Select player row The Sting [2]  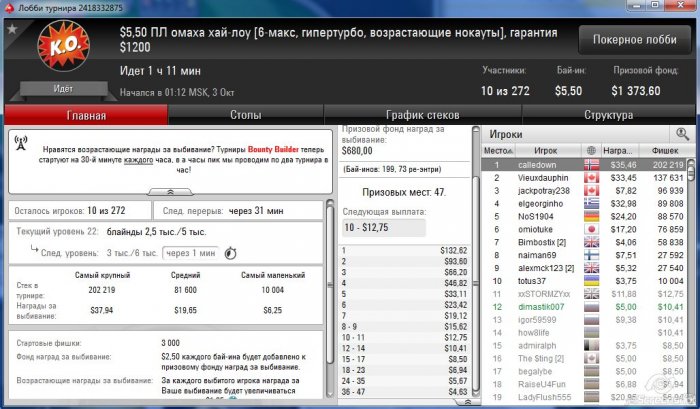coord(584,359)
